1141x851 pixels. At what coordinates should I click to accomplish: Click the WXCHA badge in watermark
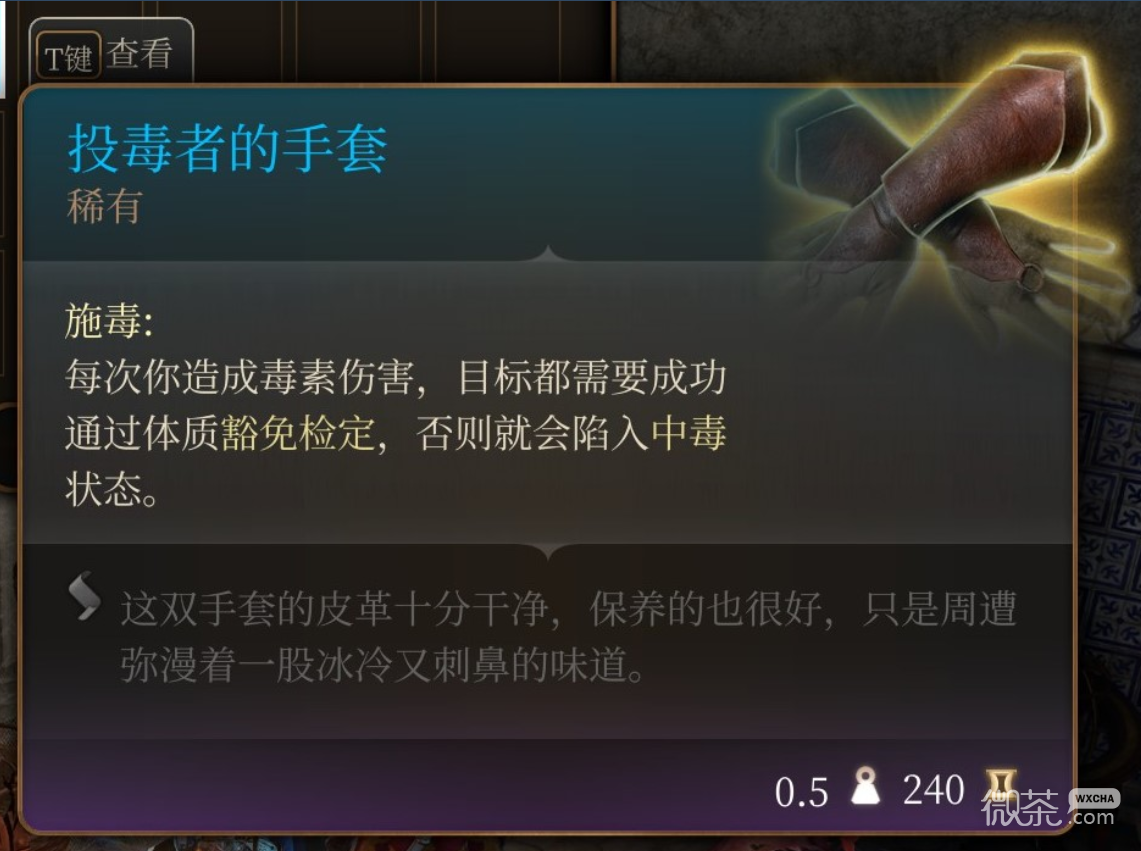tap(1094, 798)
